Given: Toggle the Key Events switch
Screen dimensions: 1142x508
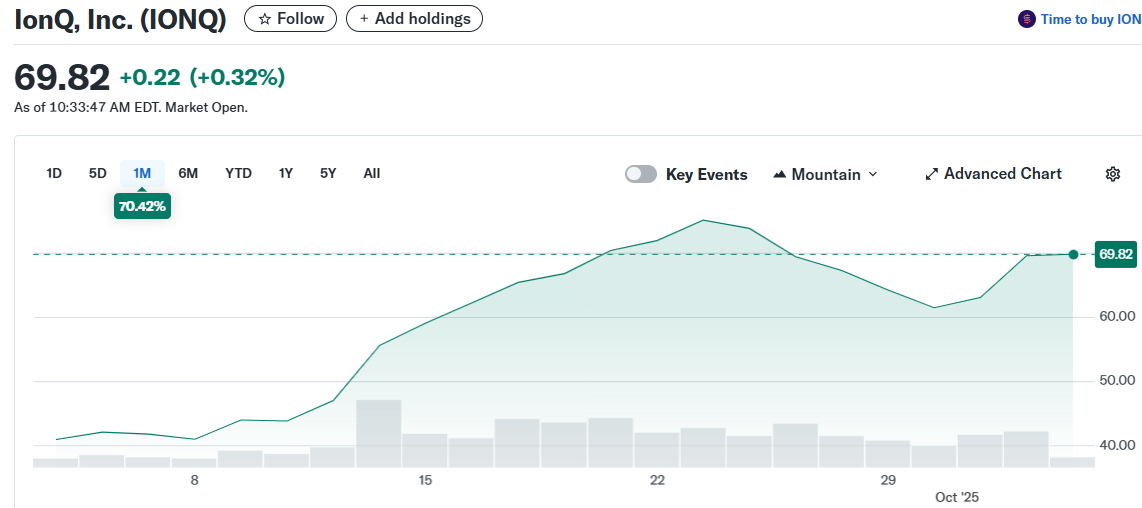Looking at the screenshot, I should (x=640, y=174).
